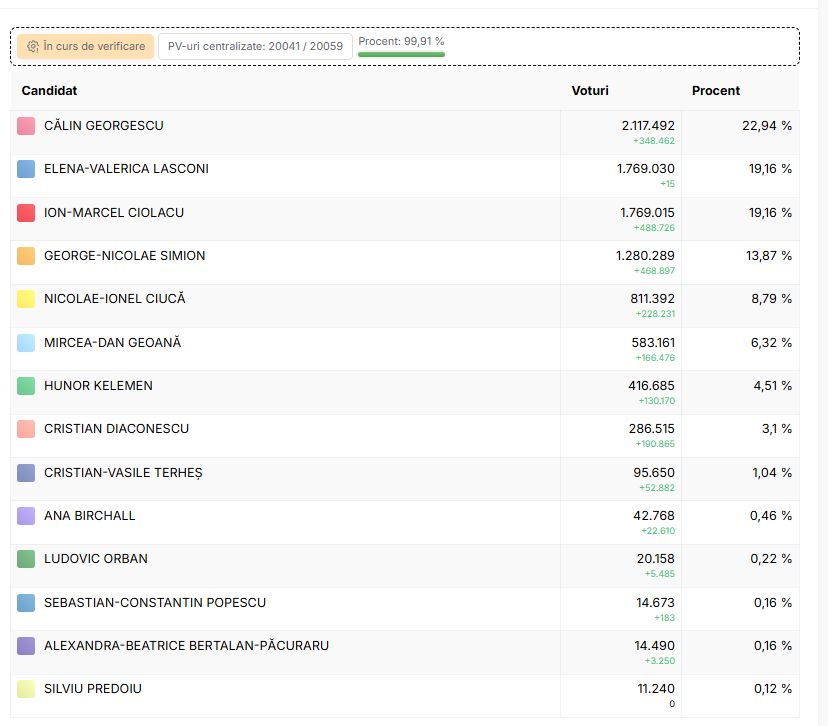Click the 'Candidat' column header
Image resolution: width=828 pixels, height=726 pixels.
[x=49, y=91]
